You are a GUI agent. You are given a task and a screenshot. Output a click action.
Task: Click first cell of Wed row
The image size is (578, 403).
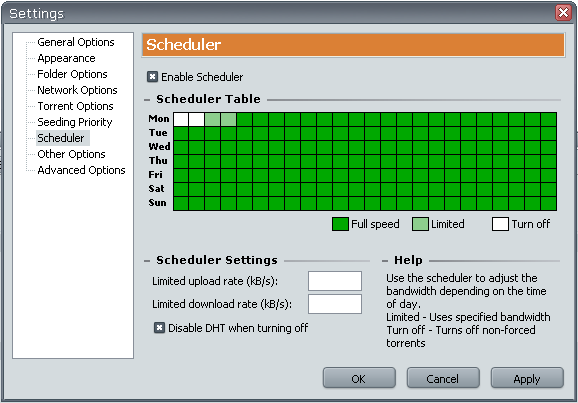181,147
